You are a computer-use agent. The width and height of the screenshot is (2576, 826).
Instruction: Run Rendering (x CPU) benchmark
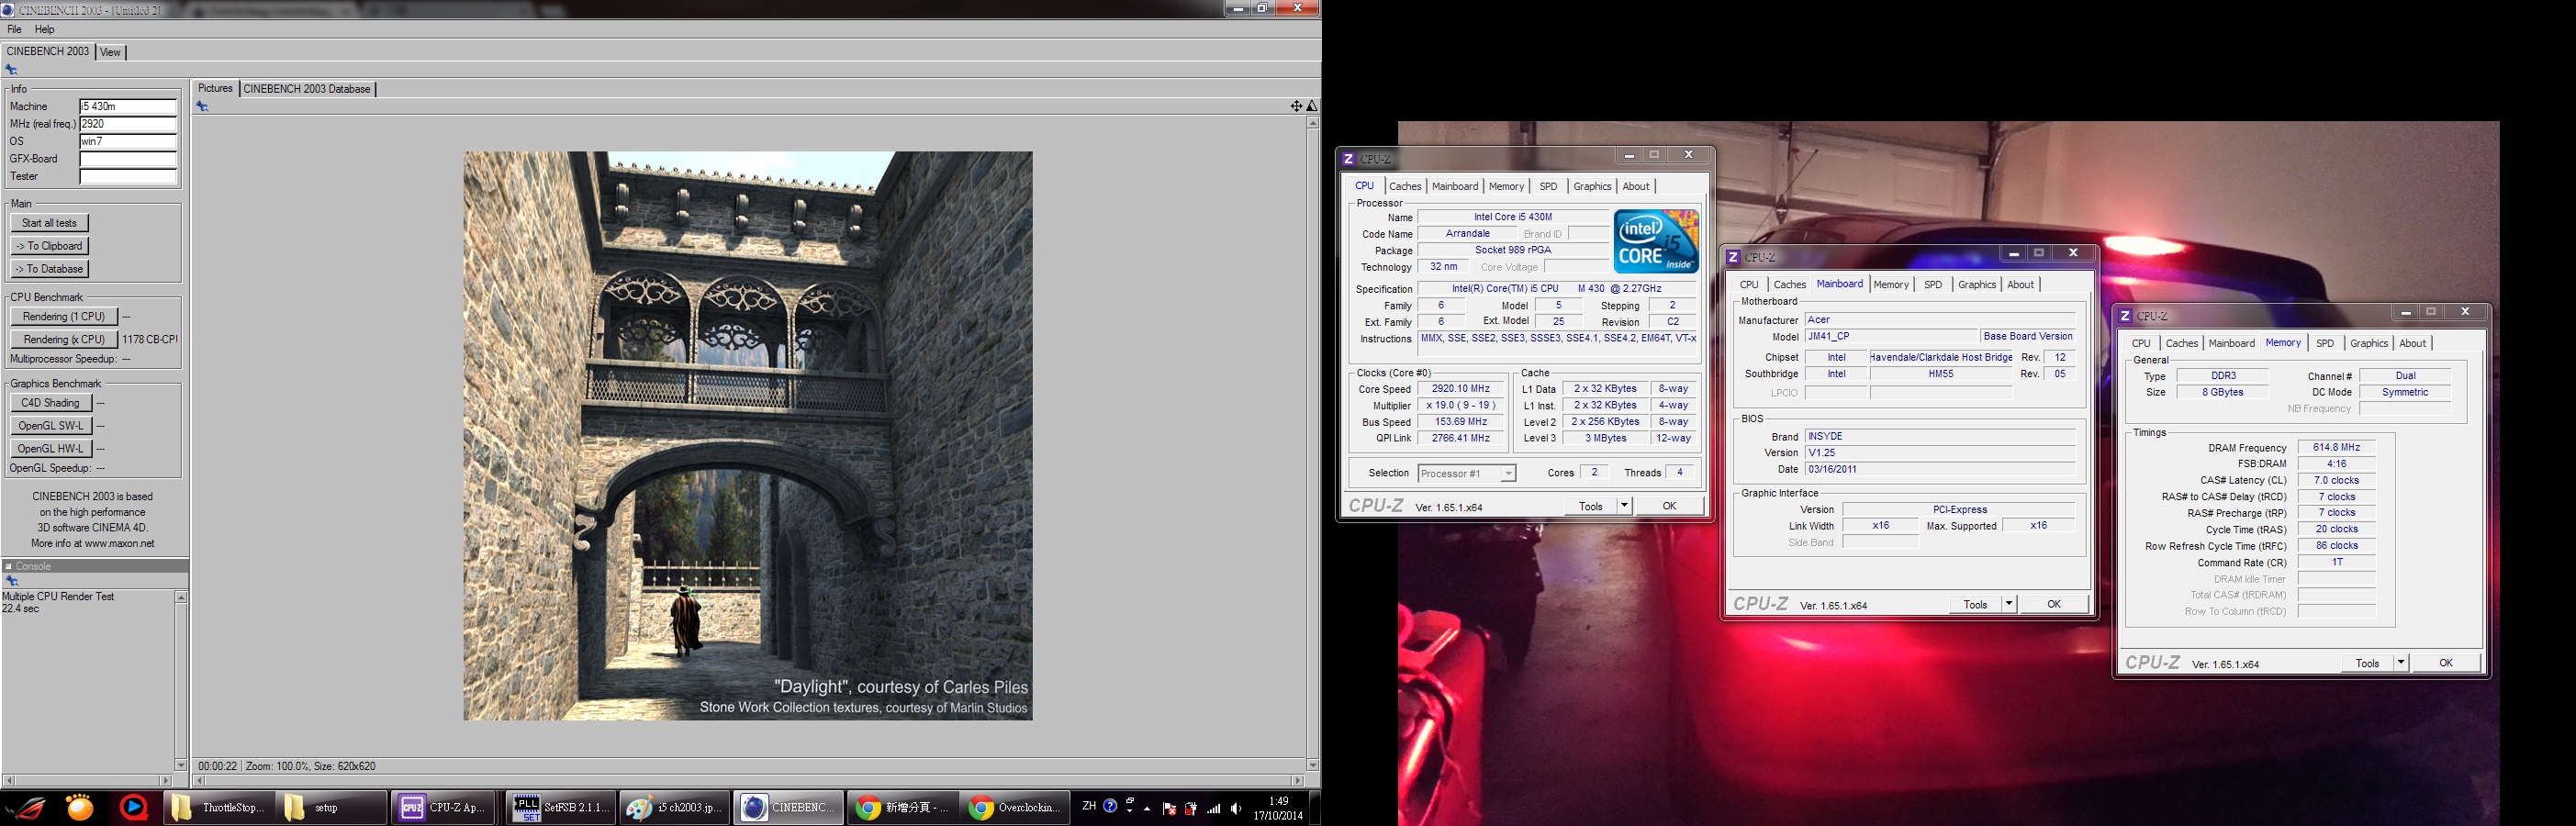pyautogui.click(x=64, y=340)
